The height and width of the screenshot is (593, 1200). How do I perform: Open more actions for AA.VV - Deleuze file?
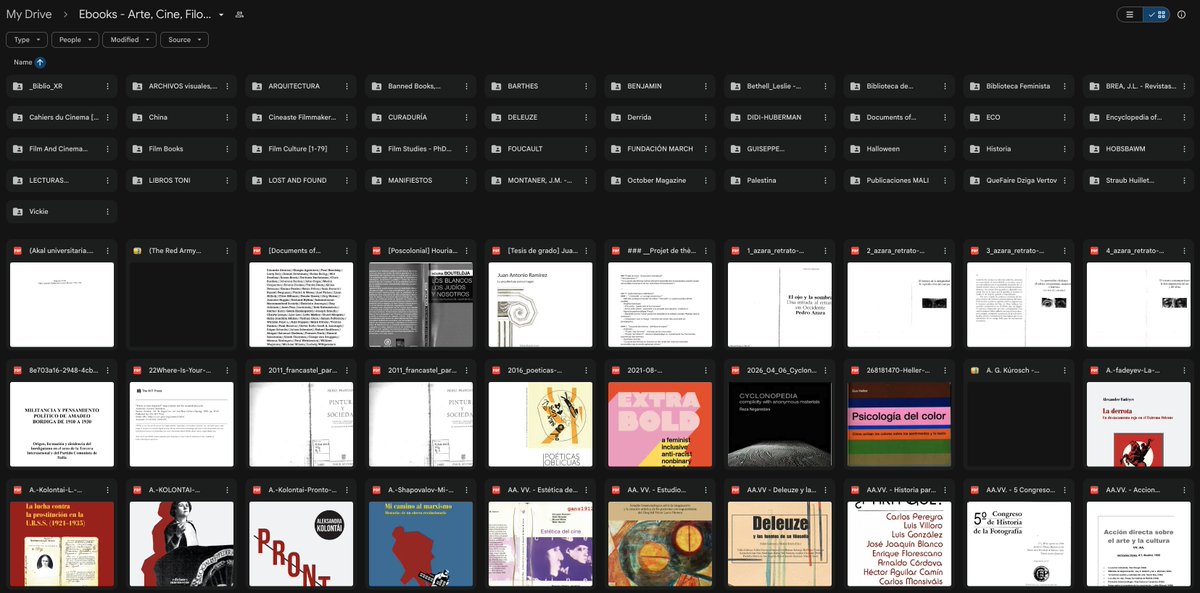(827, 490)
